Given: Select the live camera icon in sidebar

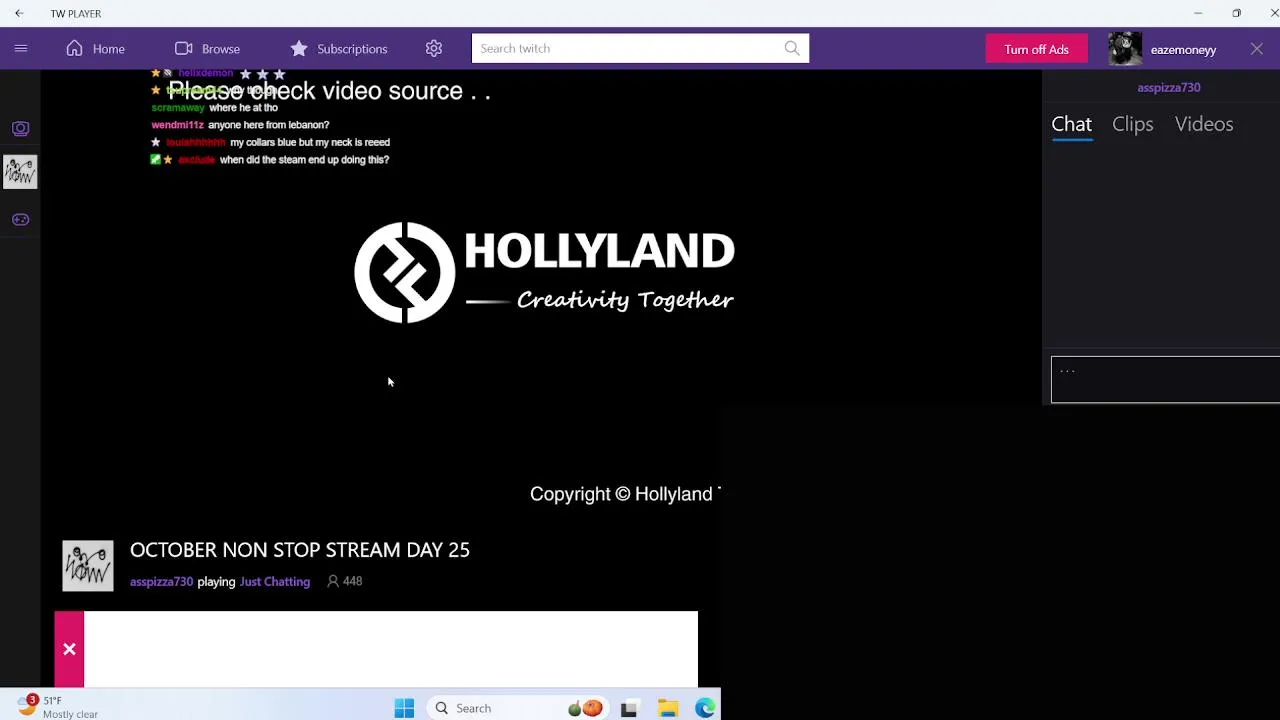Looking at the screenshot, I should (x=20, y=128).
